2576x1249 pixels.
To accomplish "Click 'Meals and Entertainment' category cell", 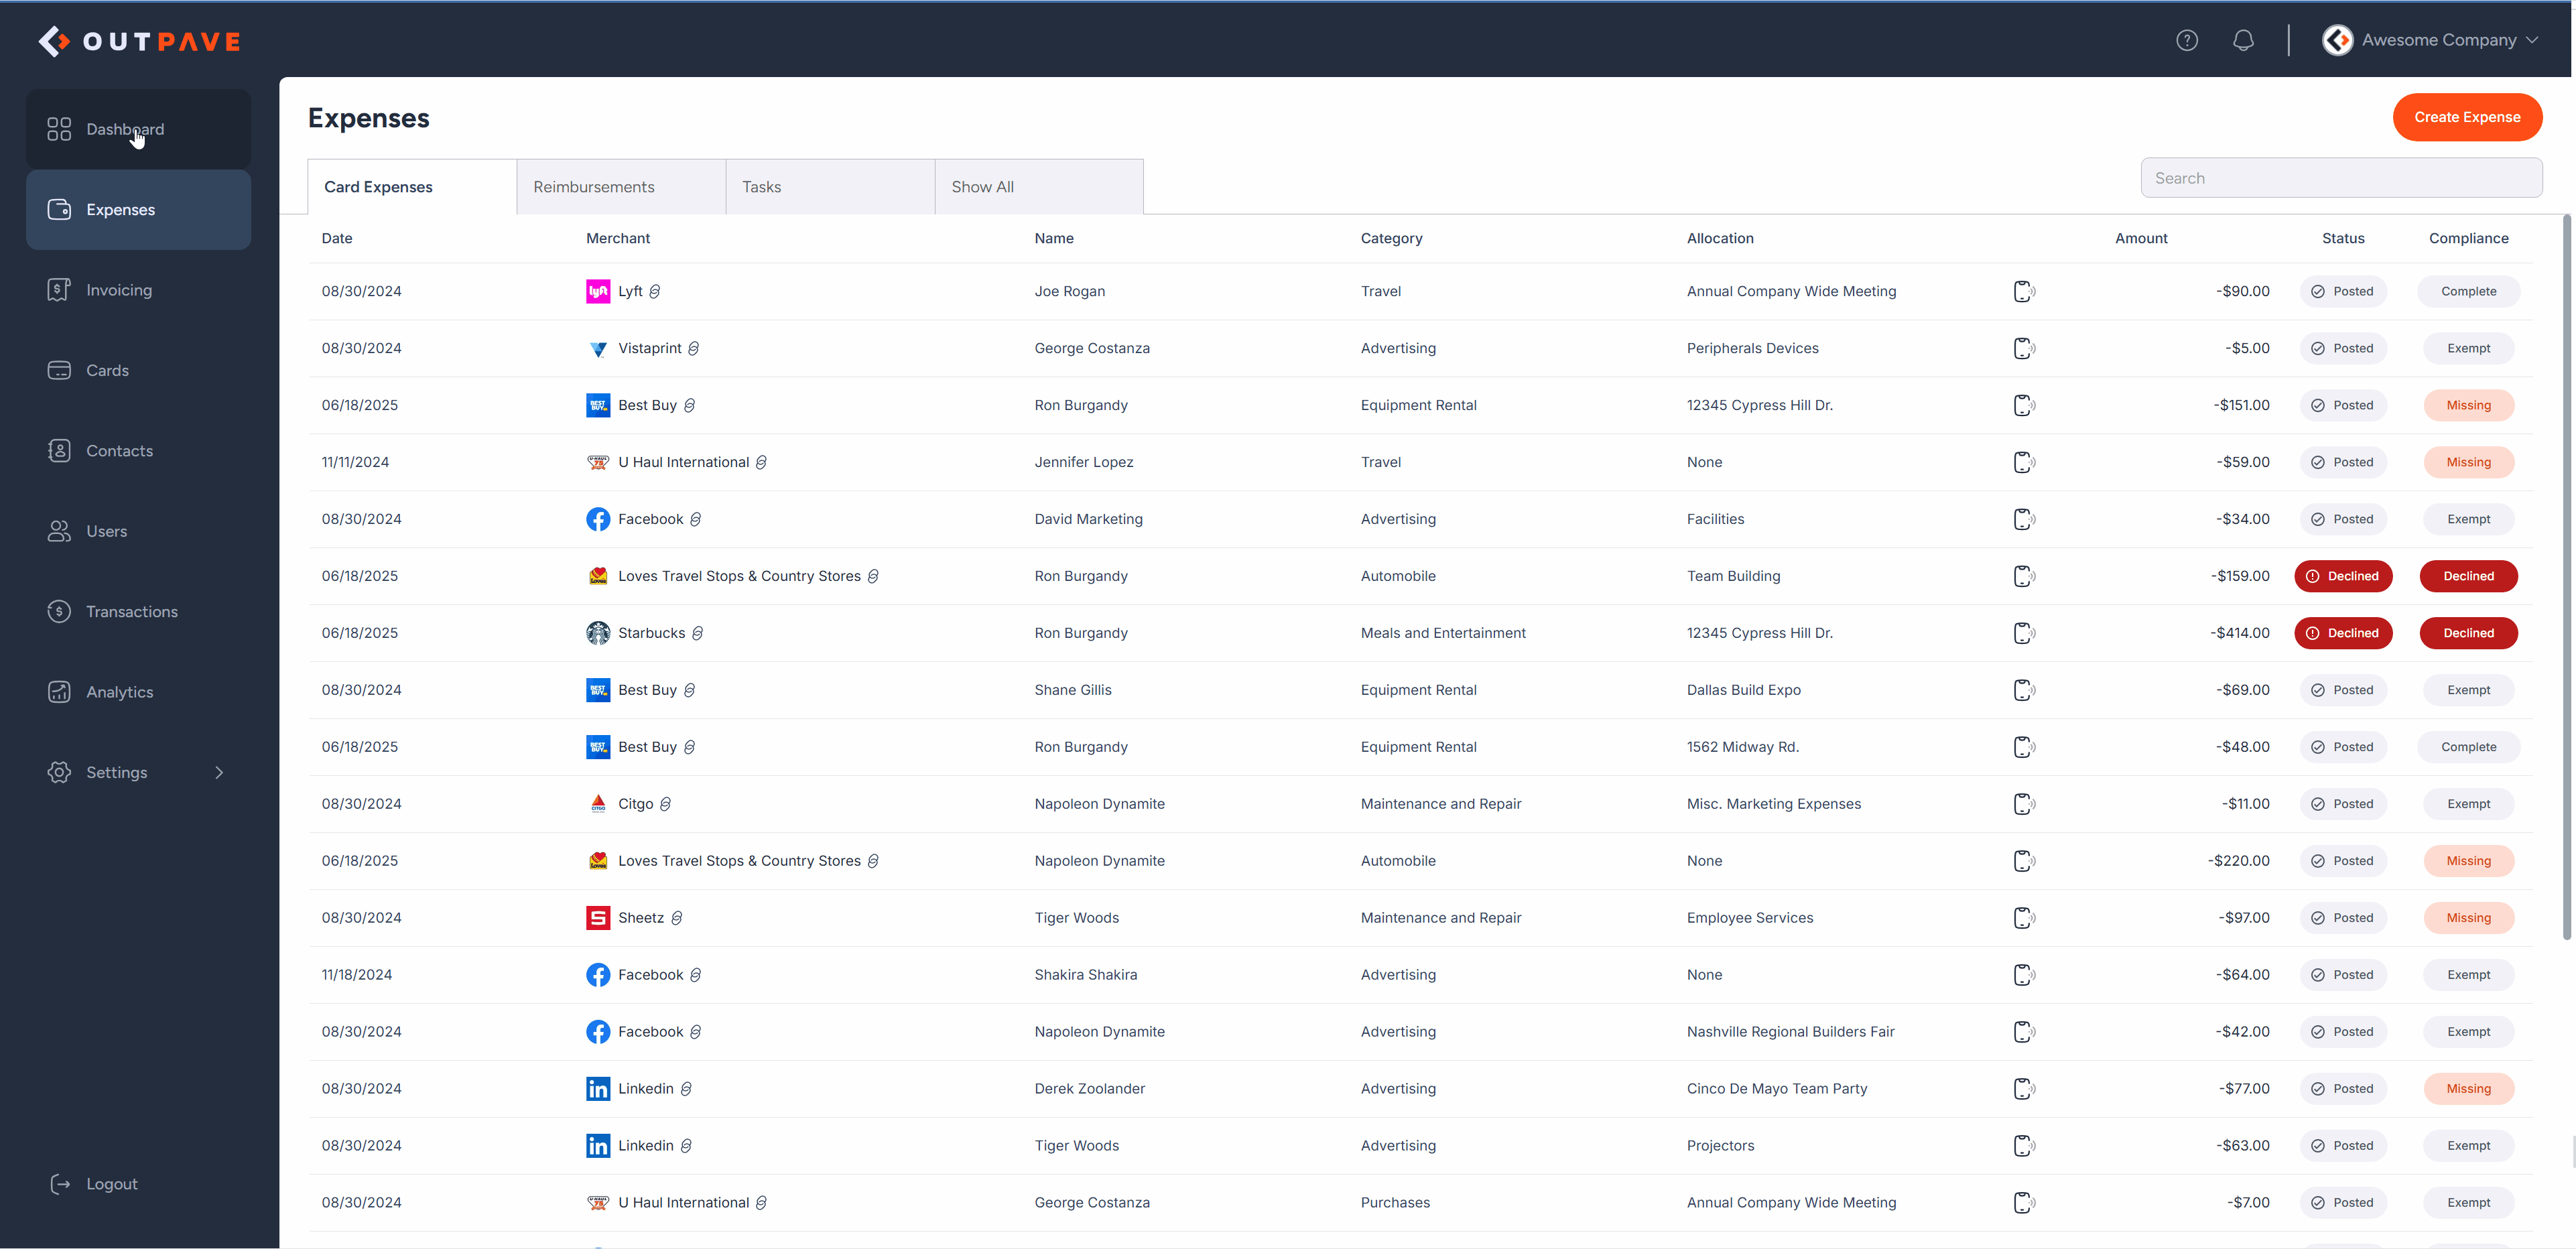I will (1443, 633).
